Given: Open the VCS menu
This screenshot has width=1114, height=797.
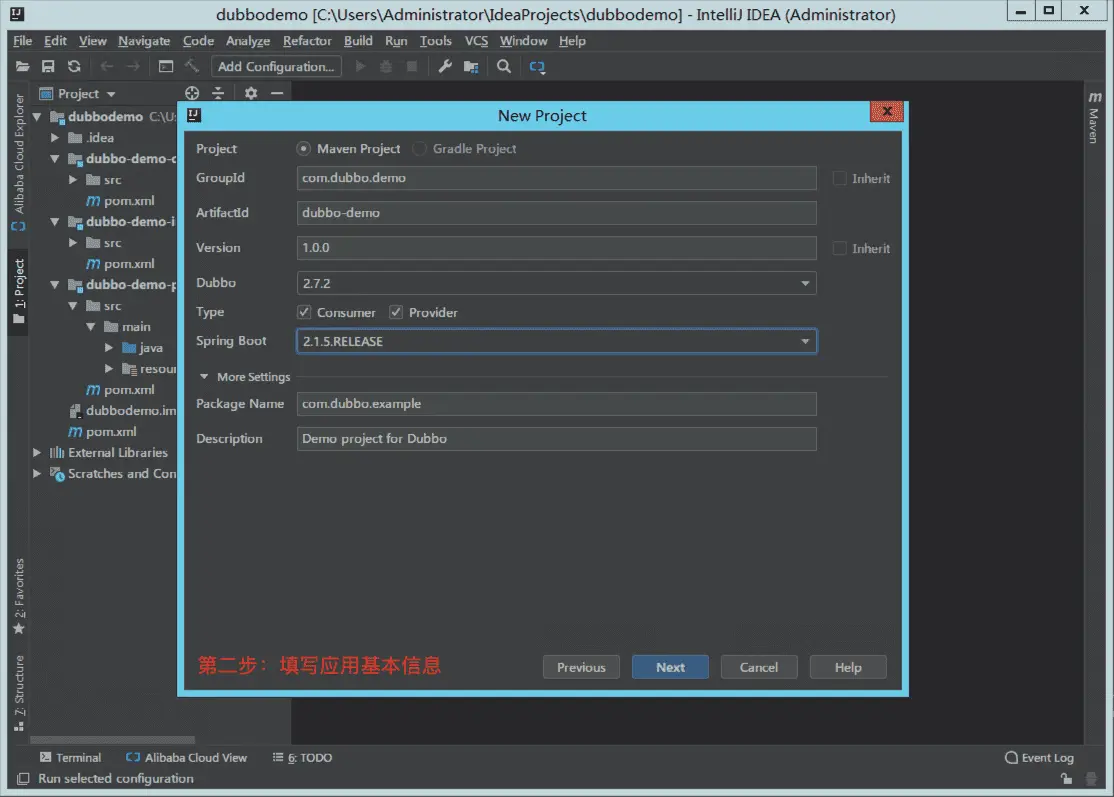Looking at the screenshot, I should (476, 41).
